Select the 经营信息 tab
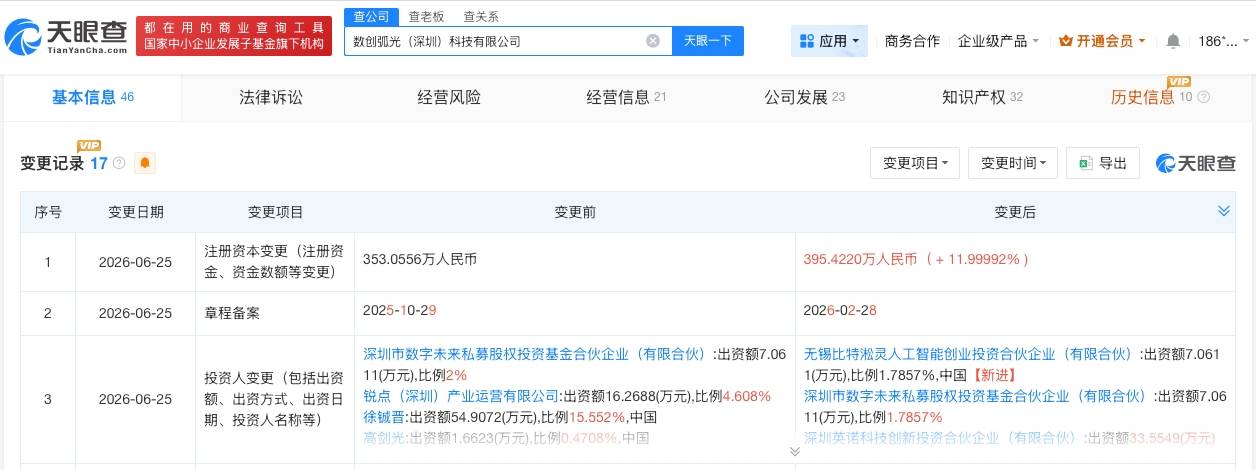 coord(626,97)
